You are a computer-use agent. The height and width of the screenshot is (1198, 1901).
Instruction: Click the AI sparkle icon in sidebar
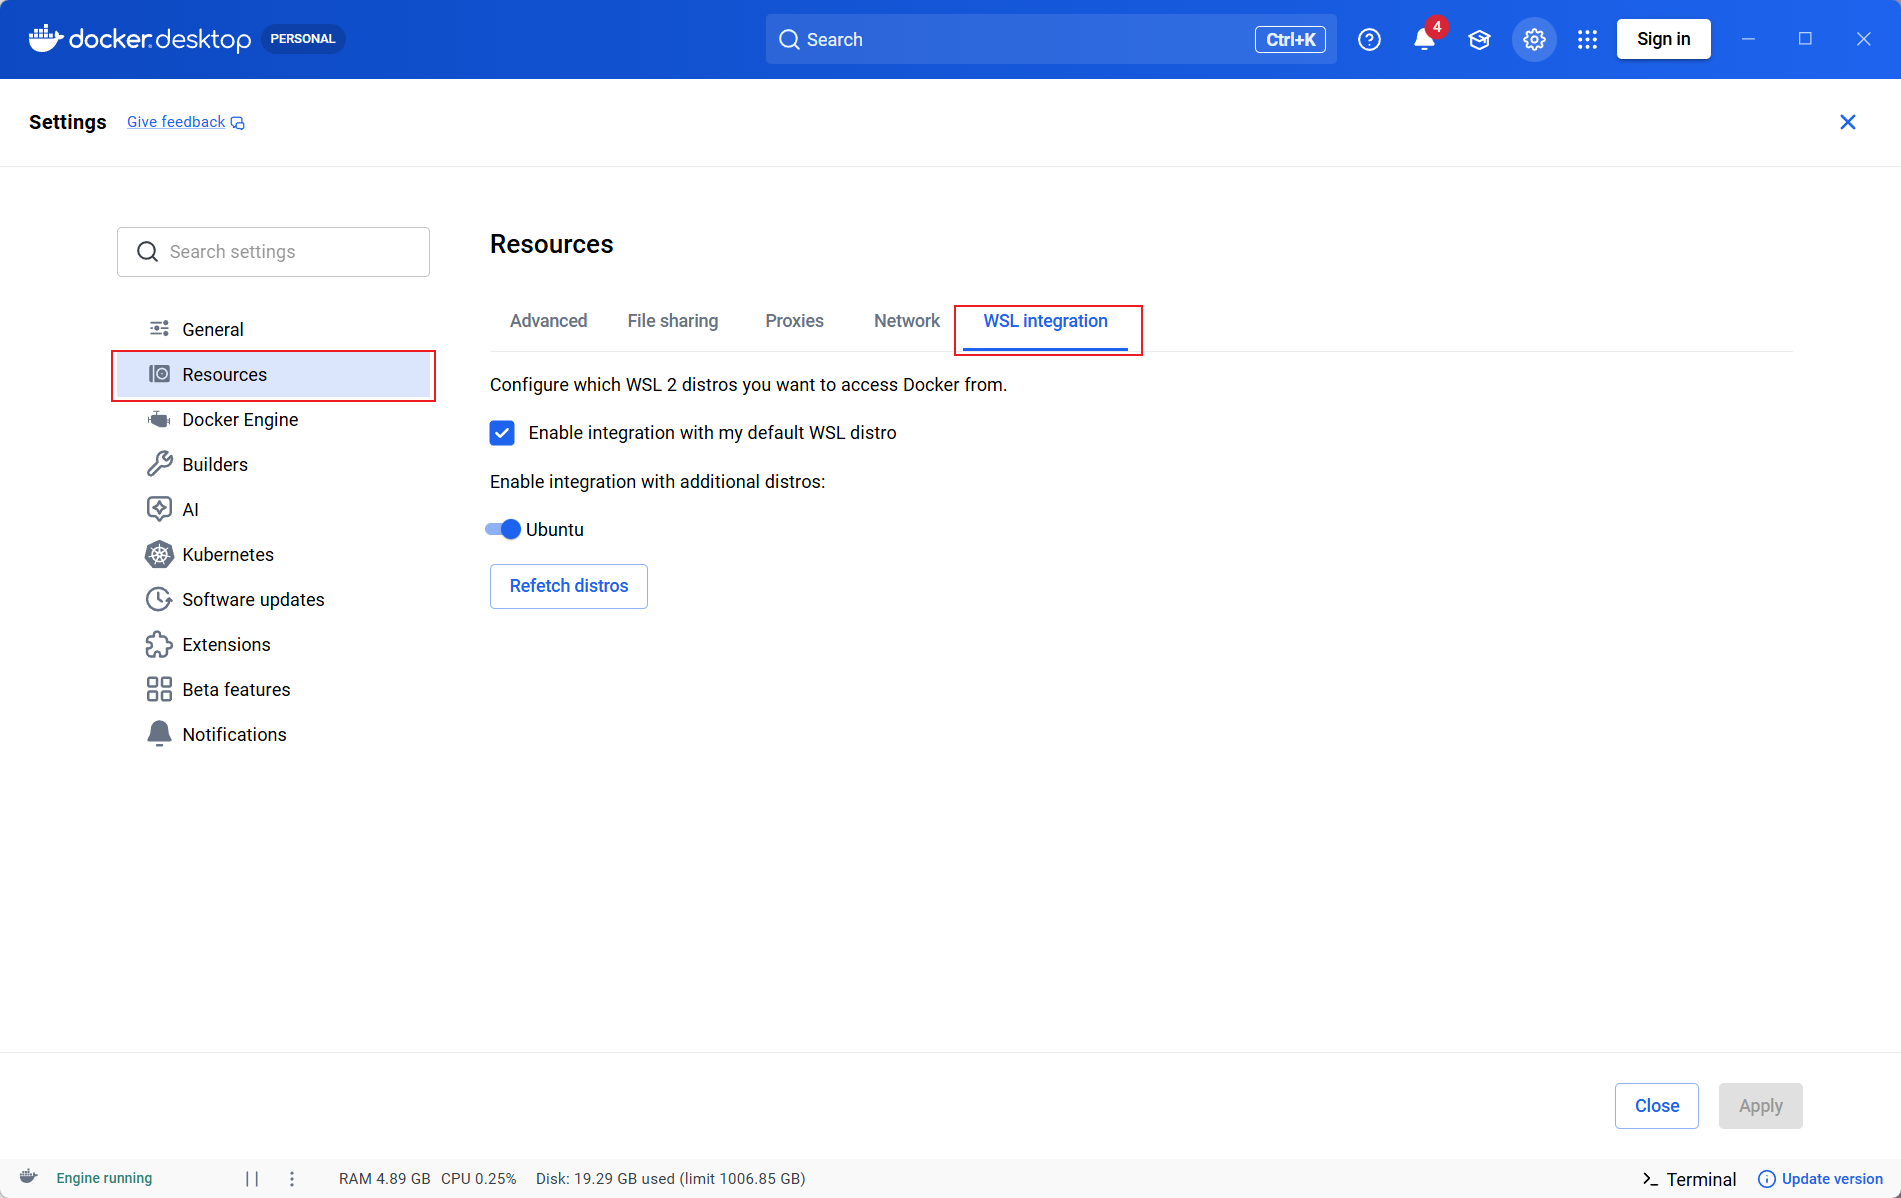[x=159, y=509]
